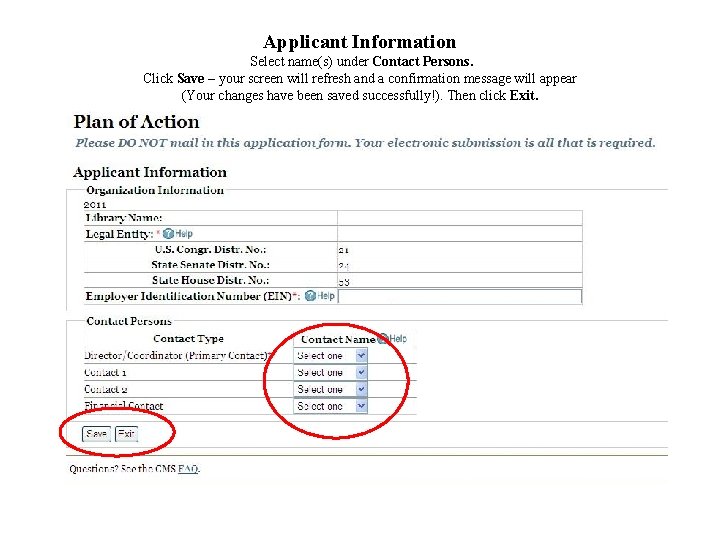Click the Director/Coordinator (Primary Contact) label
Image resolution: width=720 pixels, height=540 pixels.
coord(178,355)
